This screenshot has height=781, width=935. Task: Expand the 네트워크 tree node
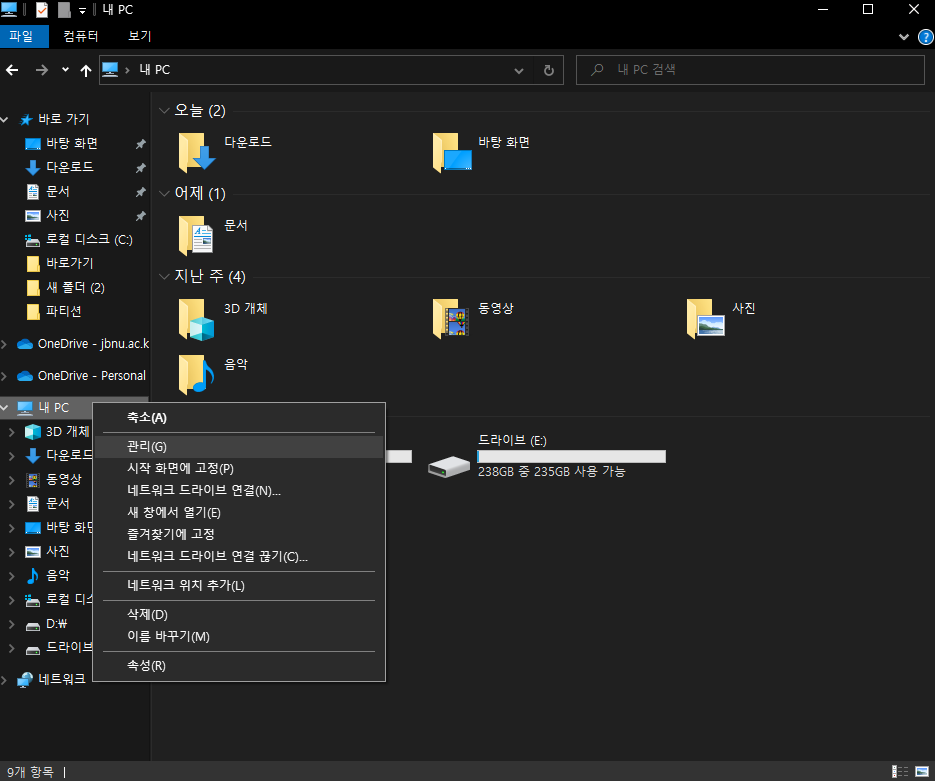[4, 680]
